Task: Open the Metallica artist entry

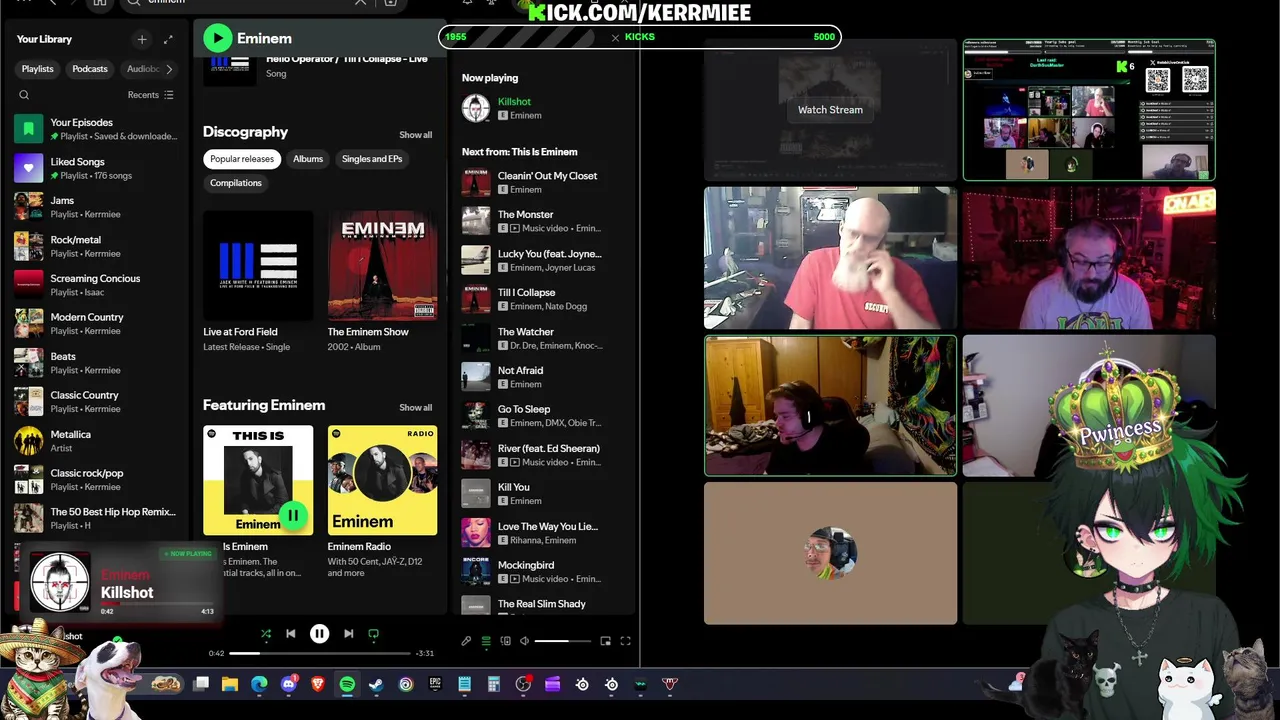Action: [x=96, y=440]
